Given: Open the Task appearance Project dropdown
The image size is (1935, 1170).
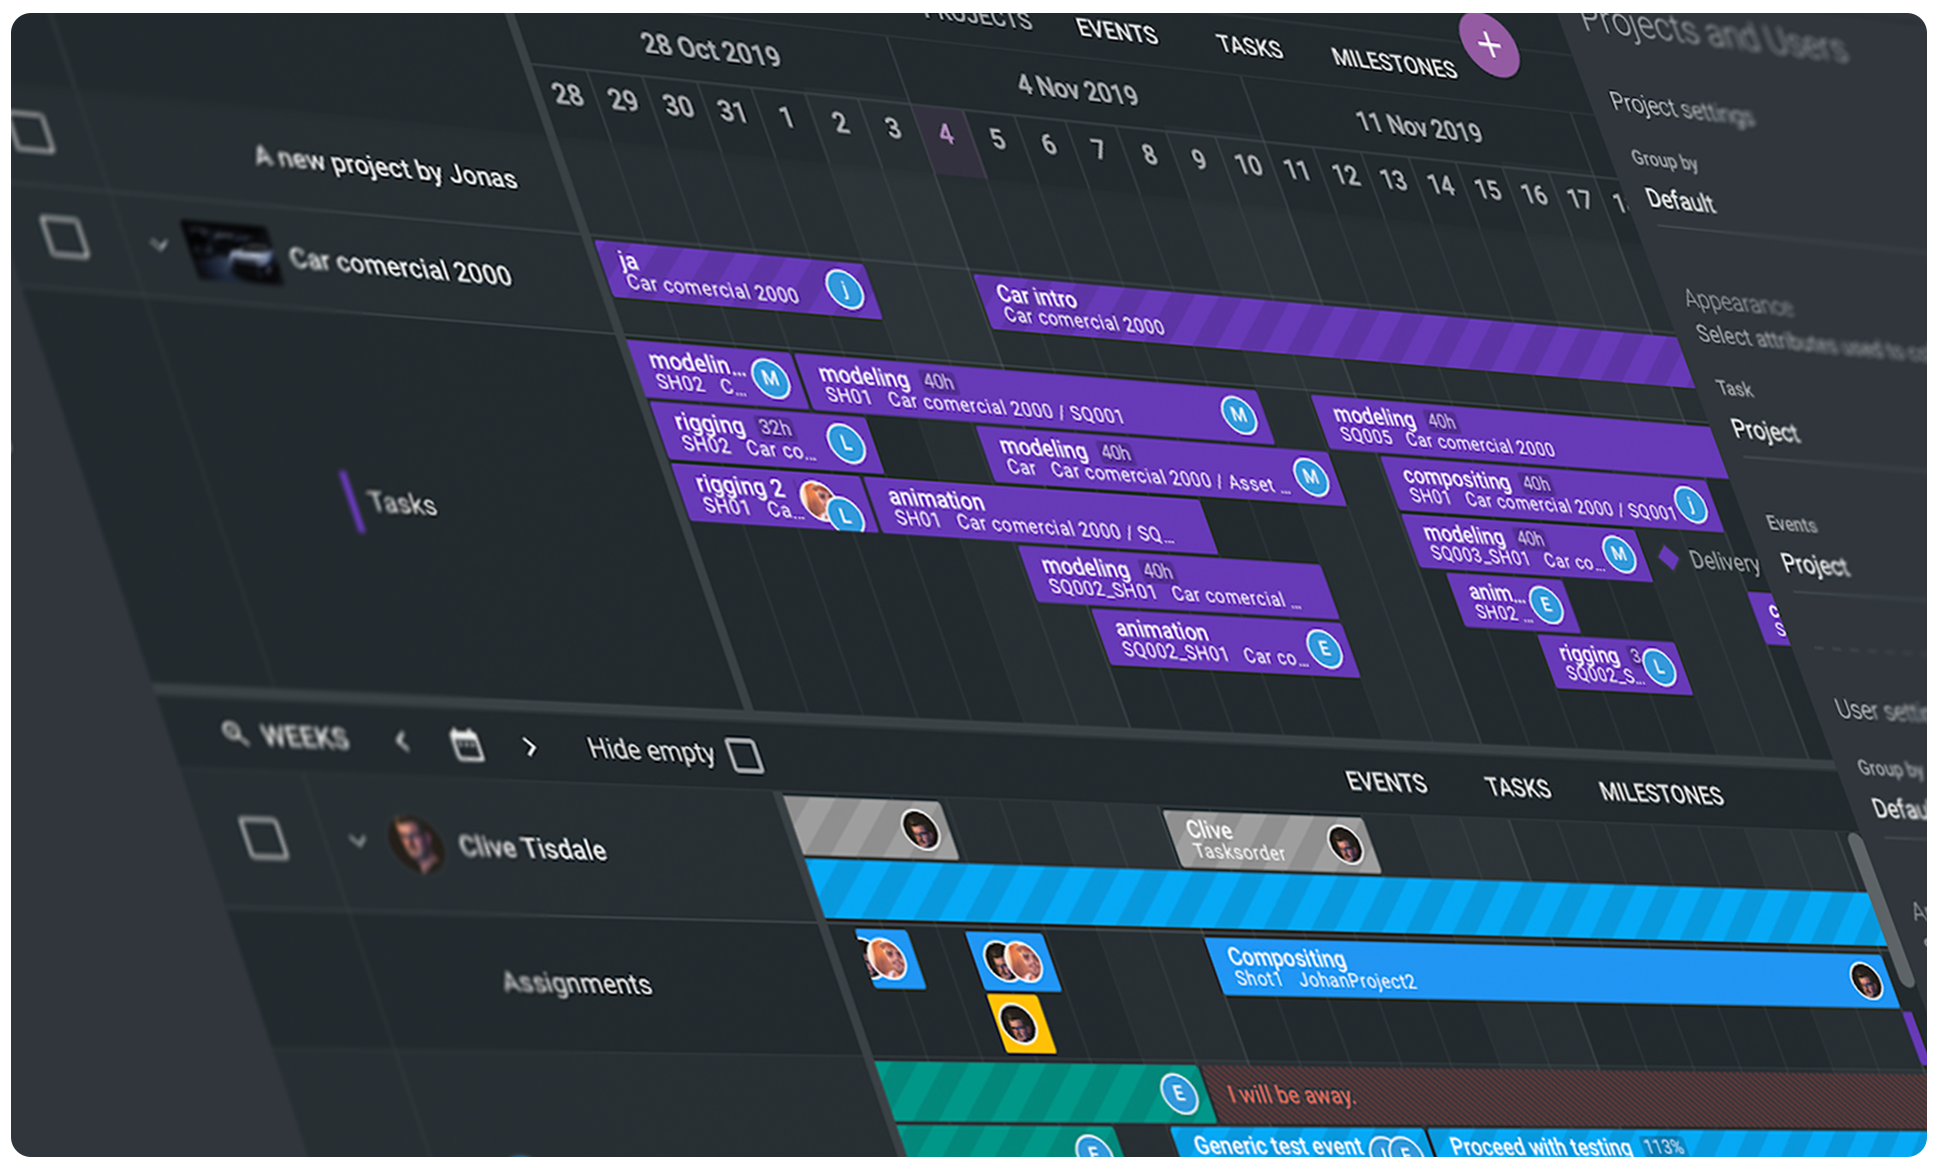Looking at the screenshot, I should 1764,431.
